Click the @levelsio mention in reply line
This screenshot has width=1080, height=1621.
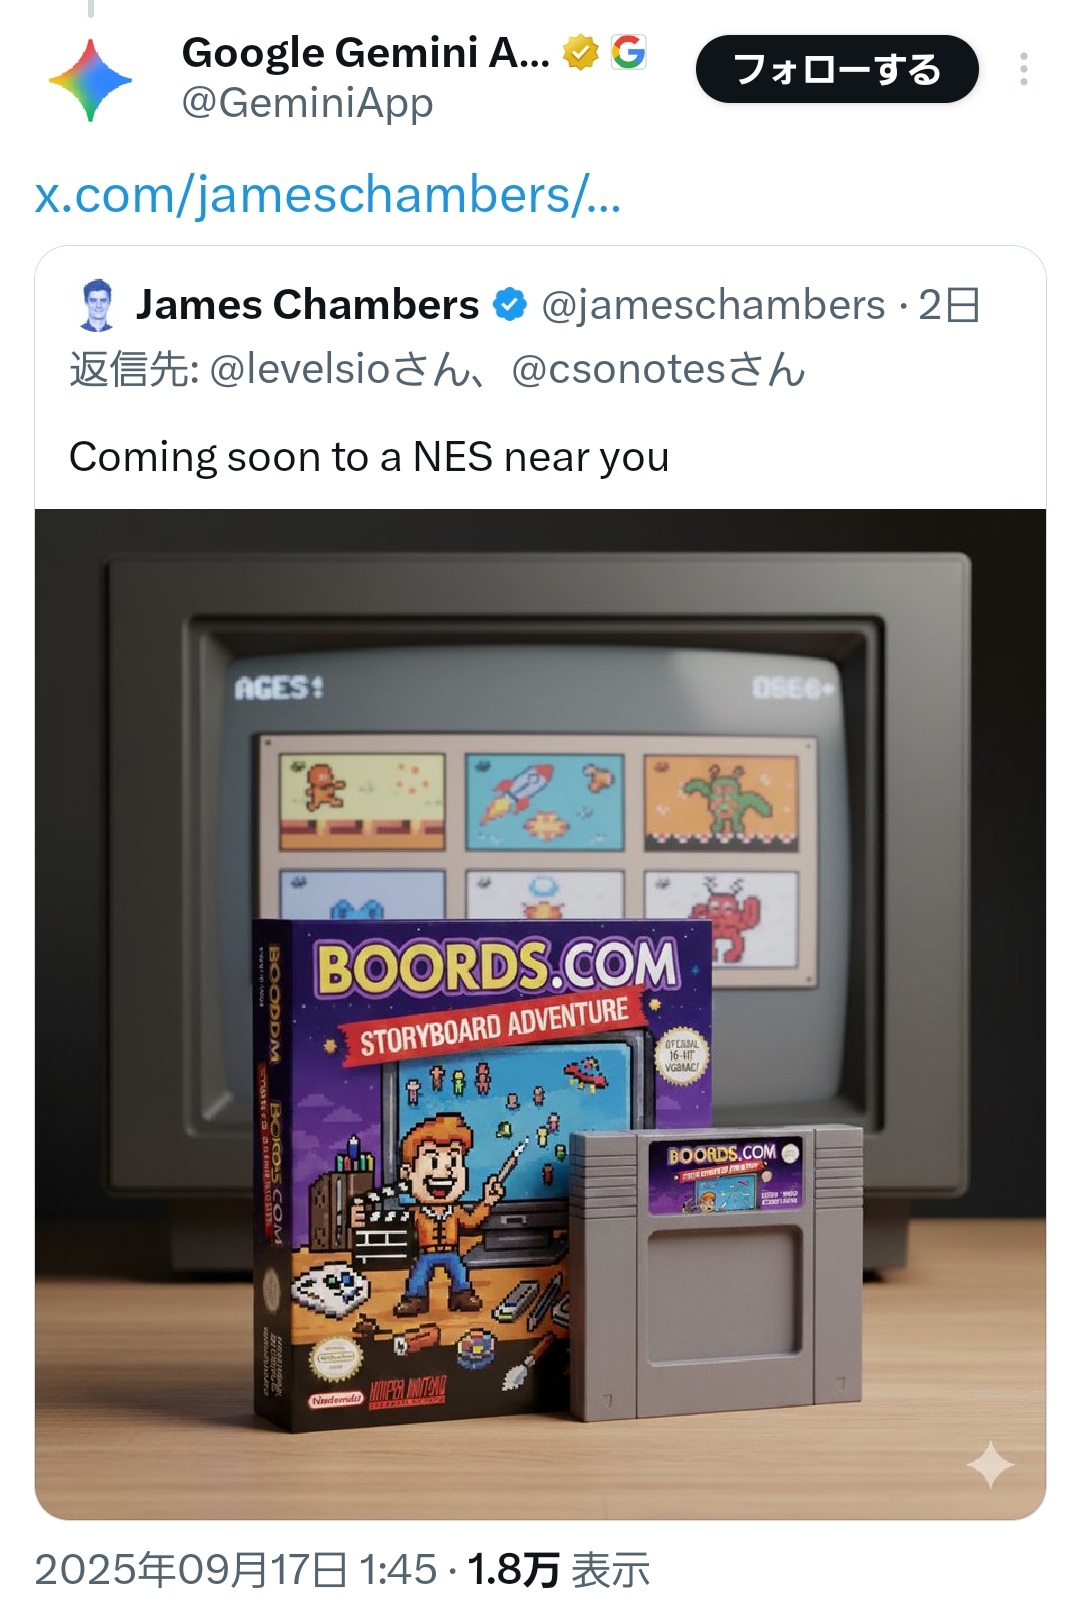click(x=299, y=369)
